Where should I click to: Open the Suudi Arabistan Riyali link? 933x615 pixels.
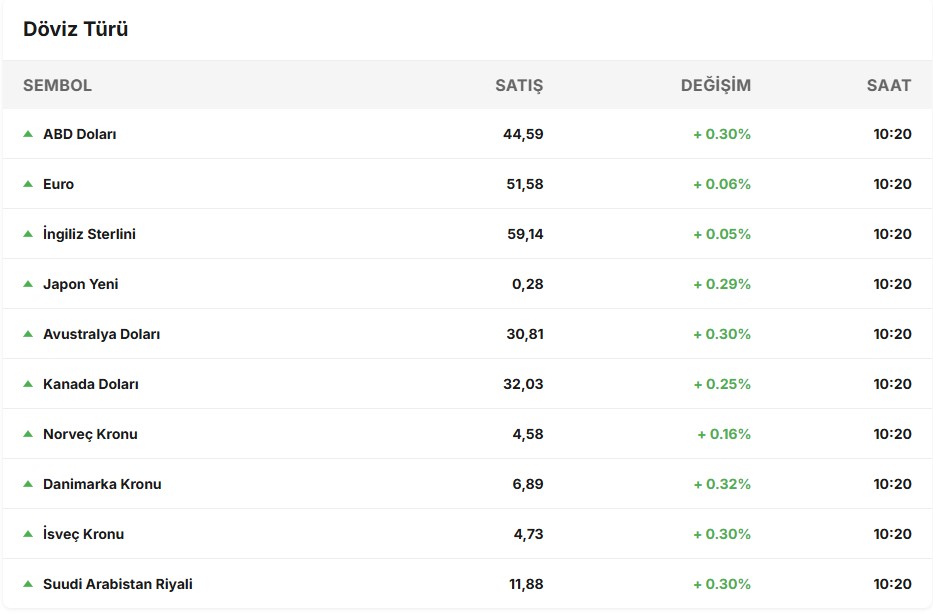click(117, 584)
